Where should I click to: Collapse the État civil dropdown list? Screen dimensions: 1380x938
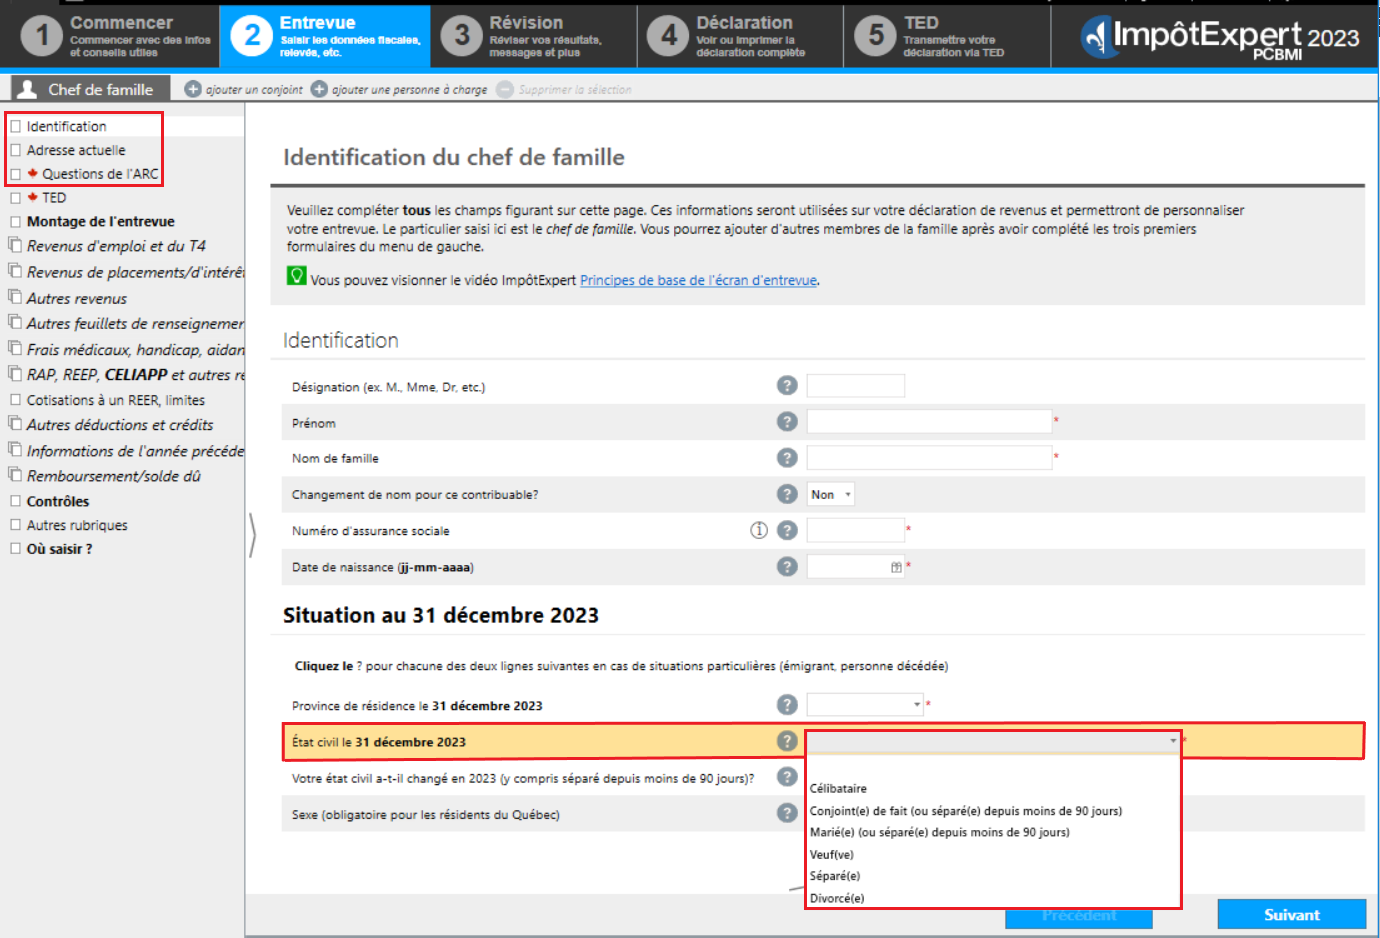[x=1173, y=741]
